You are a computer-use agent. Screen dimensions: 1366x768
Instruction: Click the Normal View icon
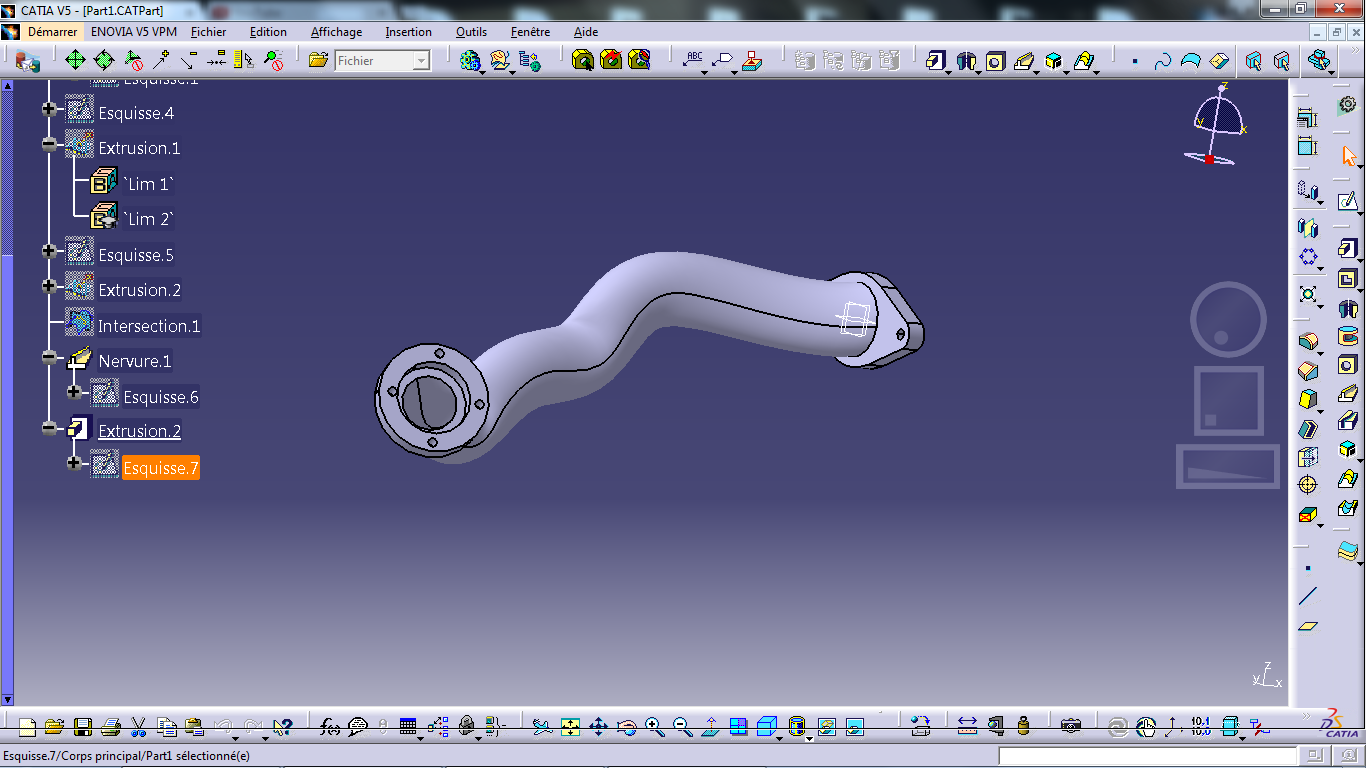710,727
